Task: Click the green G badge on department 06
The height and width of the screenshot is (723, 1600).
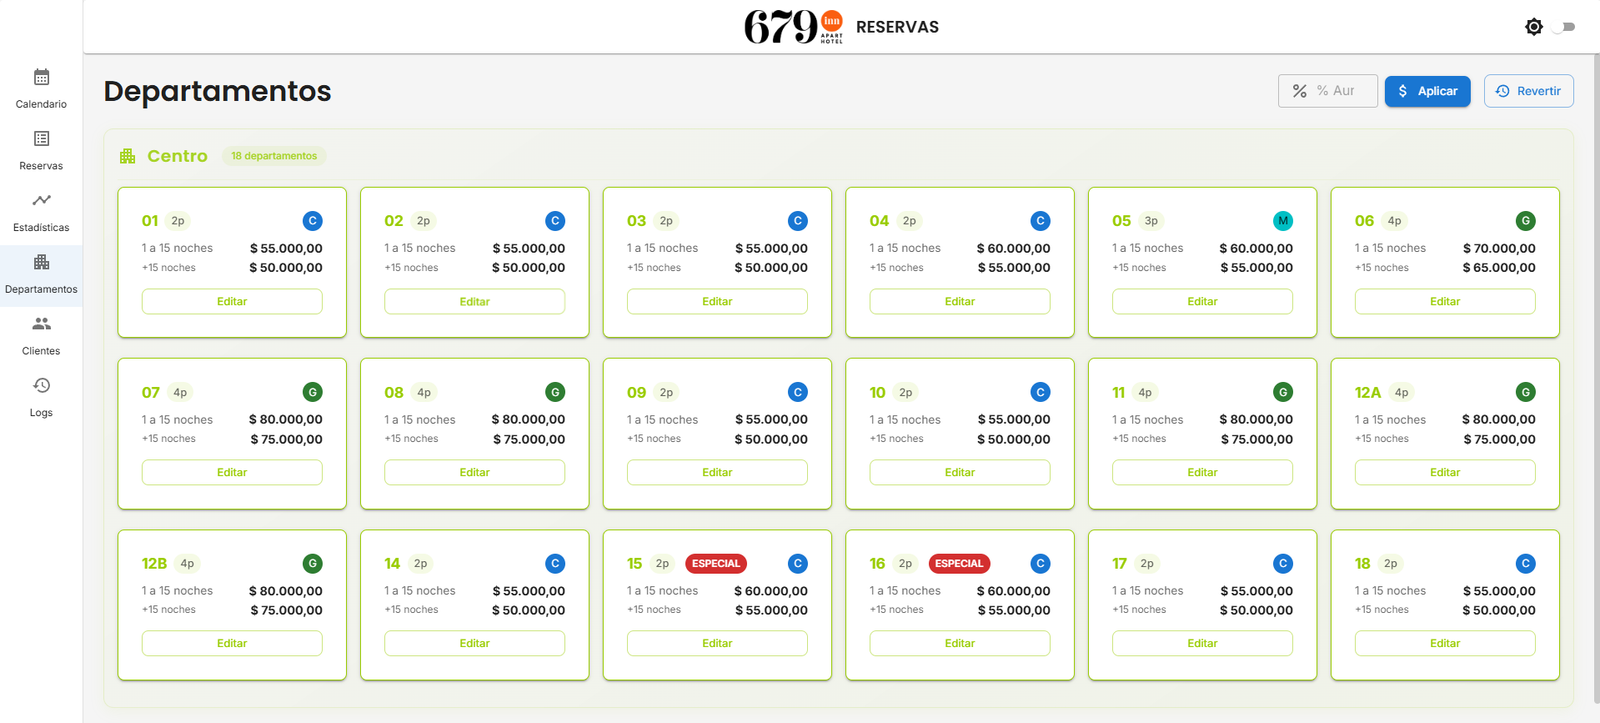Action: coord(1525,221)
